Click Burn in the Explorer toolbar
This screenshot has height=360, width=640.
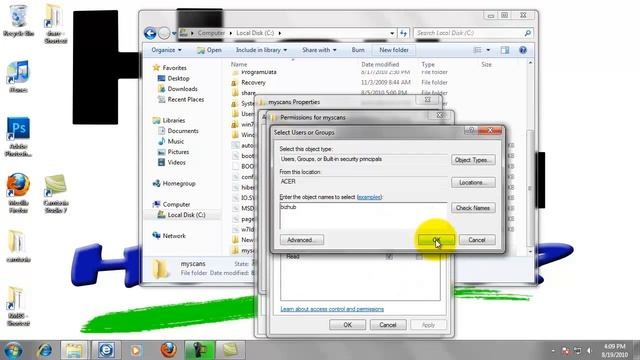click(x=358, y=50)
